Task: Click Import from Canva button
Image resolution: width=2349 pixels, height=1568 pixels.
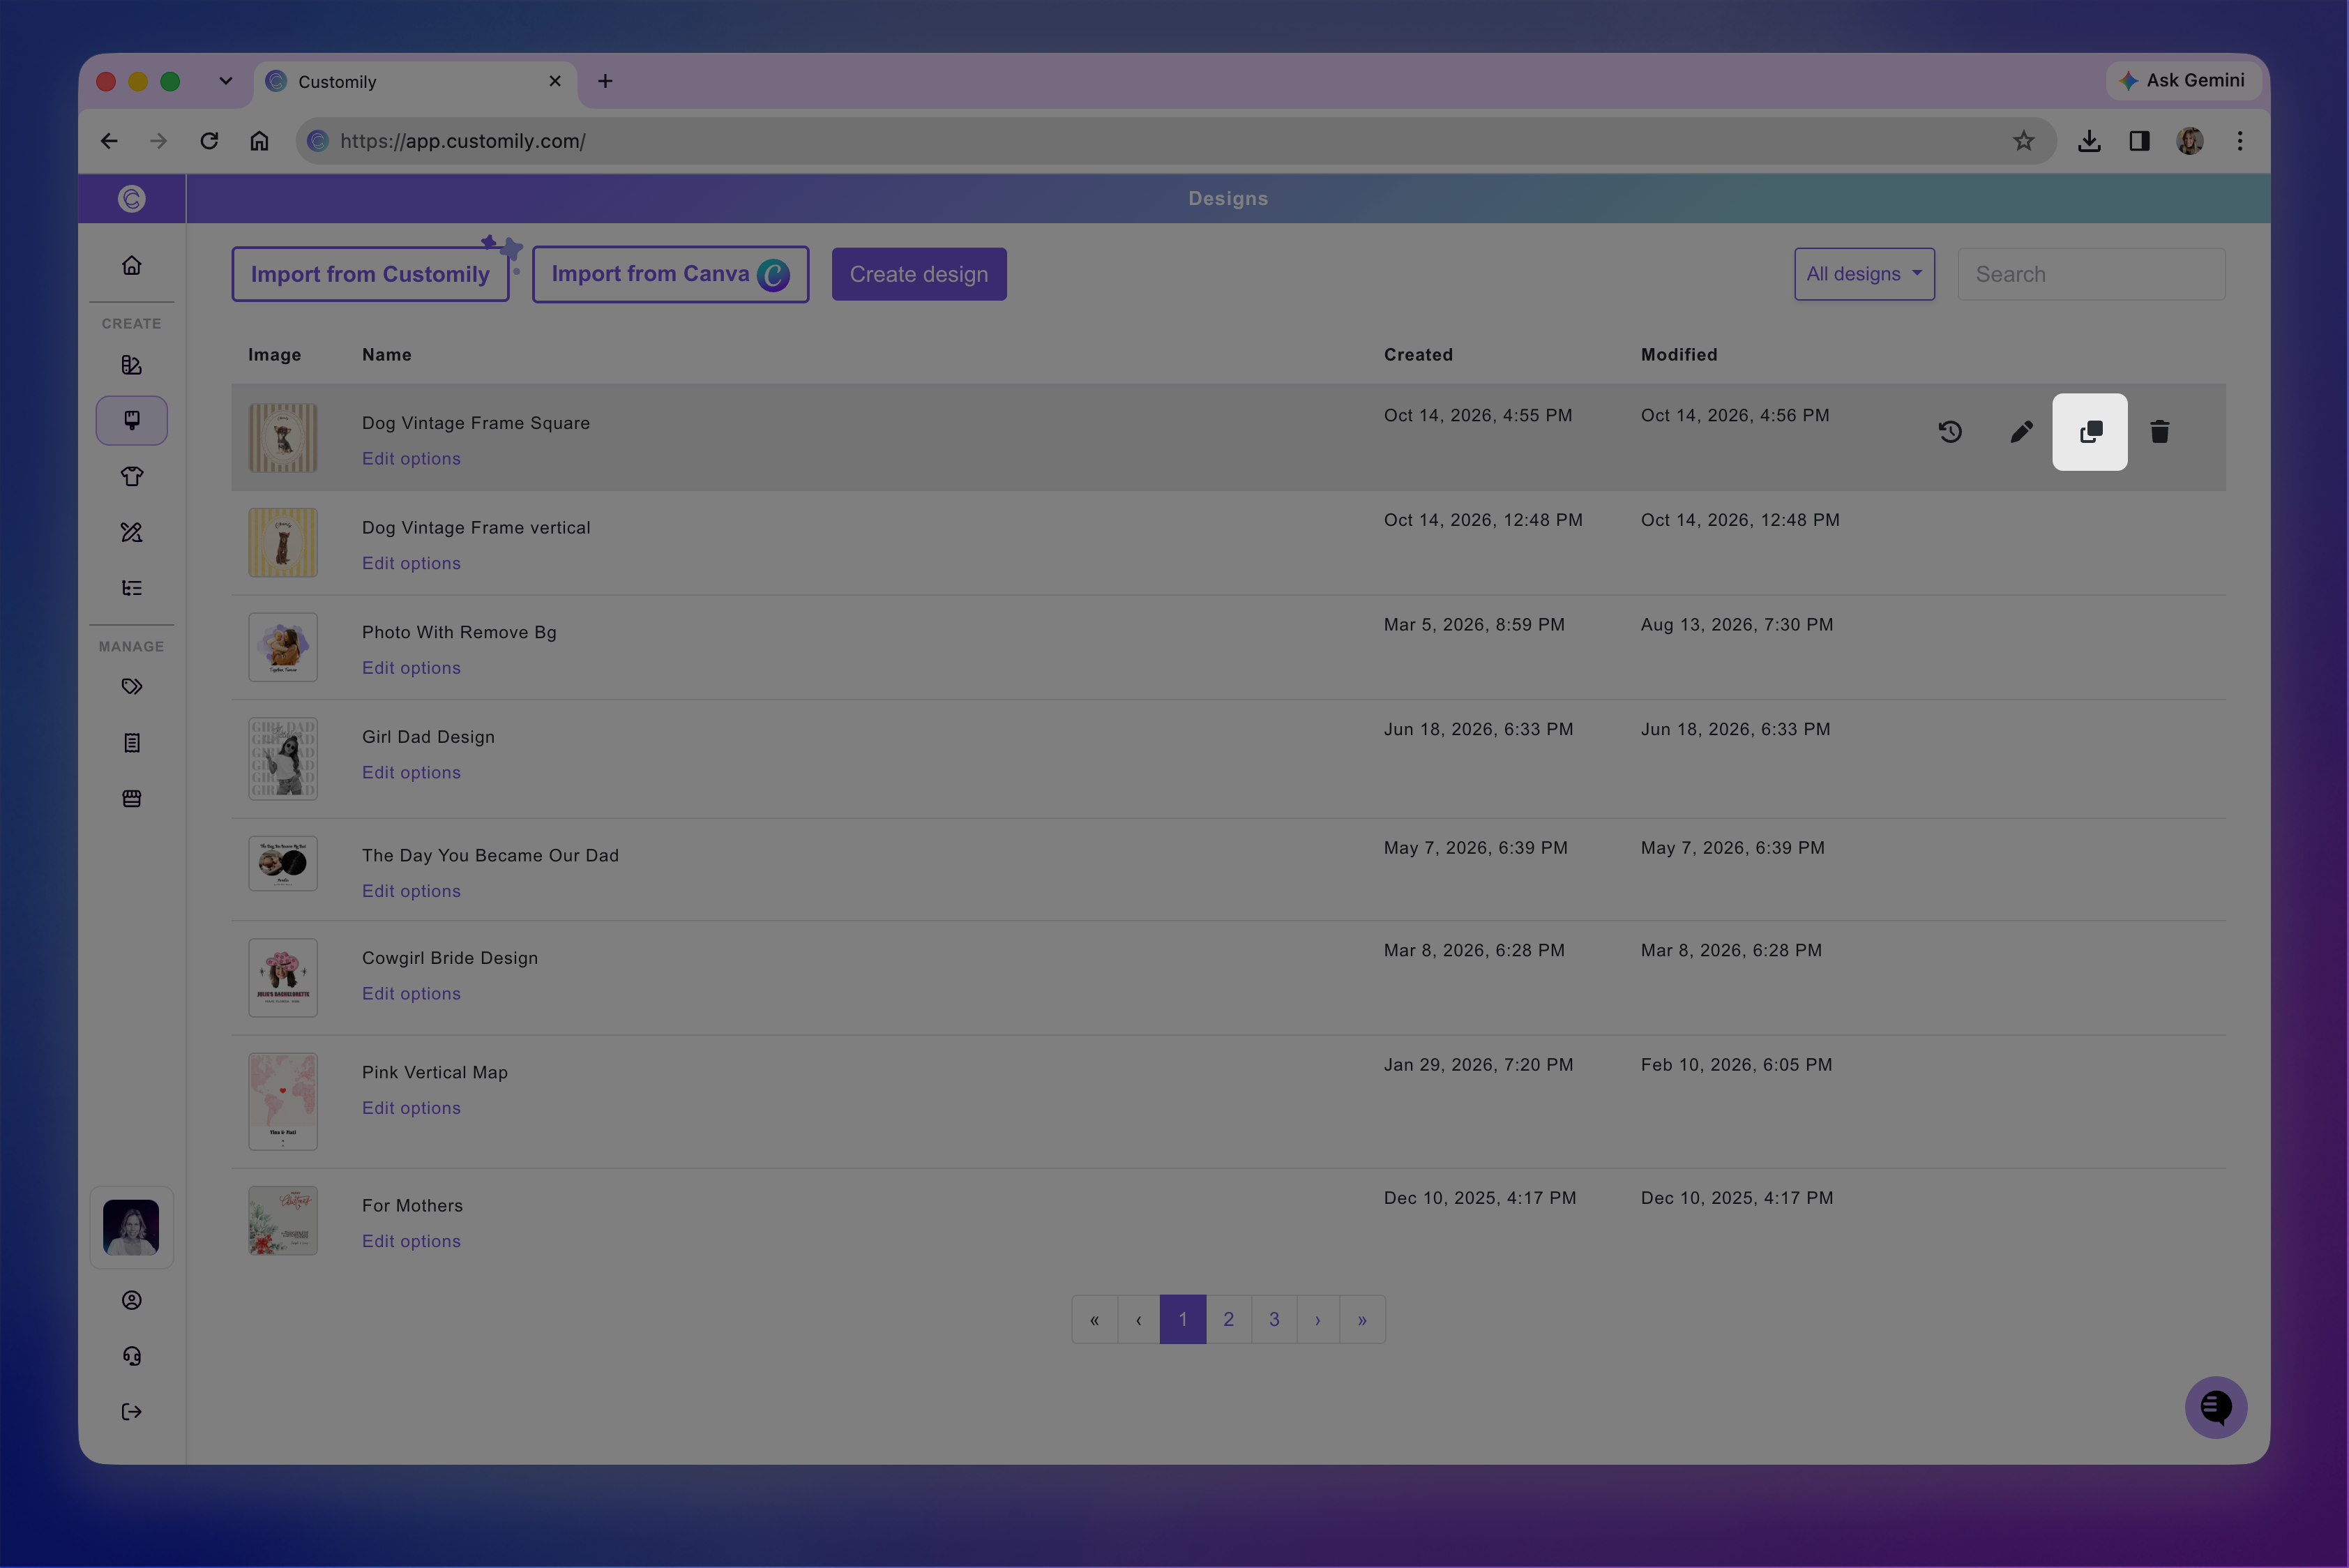Action: [670, 274]
